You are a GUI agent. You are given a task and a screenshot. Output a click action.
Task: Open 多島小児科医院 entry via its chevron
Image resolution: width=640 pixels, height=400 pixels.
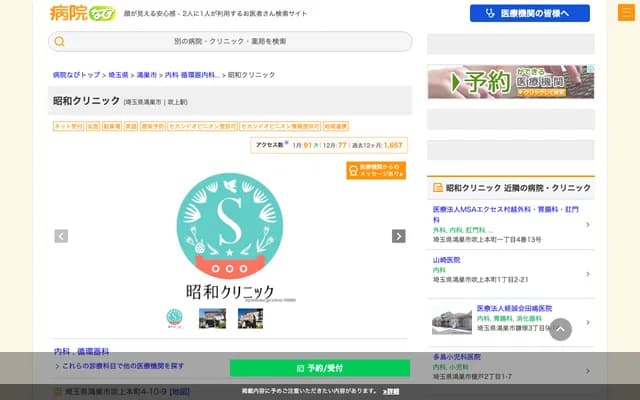tap(588, 371)
